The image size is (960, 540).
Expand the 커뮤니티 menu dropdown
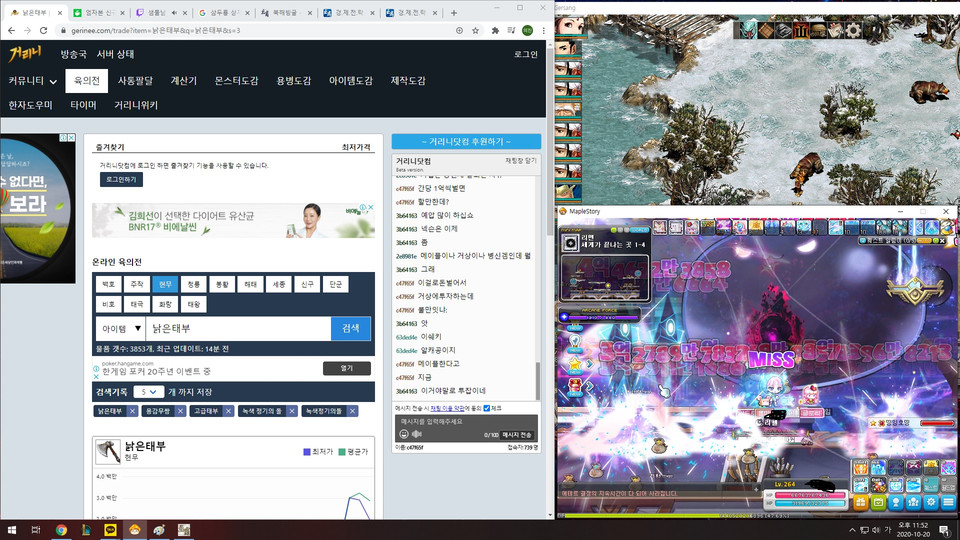pyautogui.click(x=33, y=80)
